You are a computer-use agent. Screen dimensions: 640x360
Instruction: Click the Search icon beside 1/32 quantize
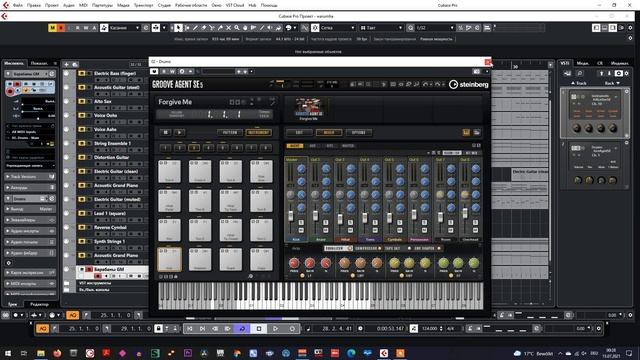[x=411, y=28]
